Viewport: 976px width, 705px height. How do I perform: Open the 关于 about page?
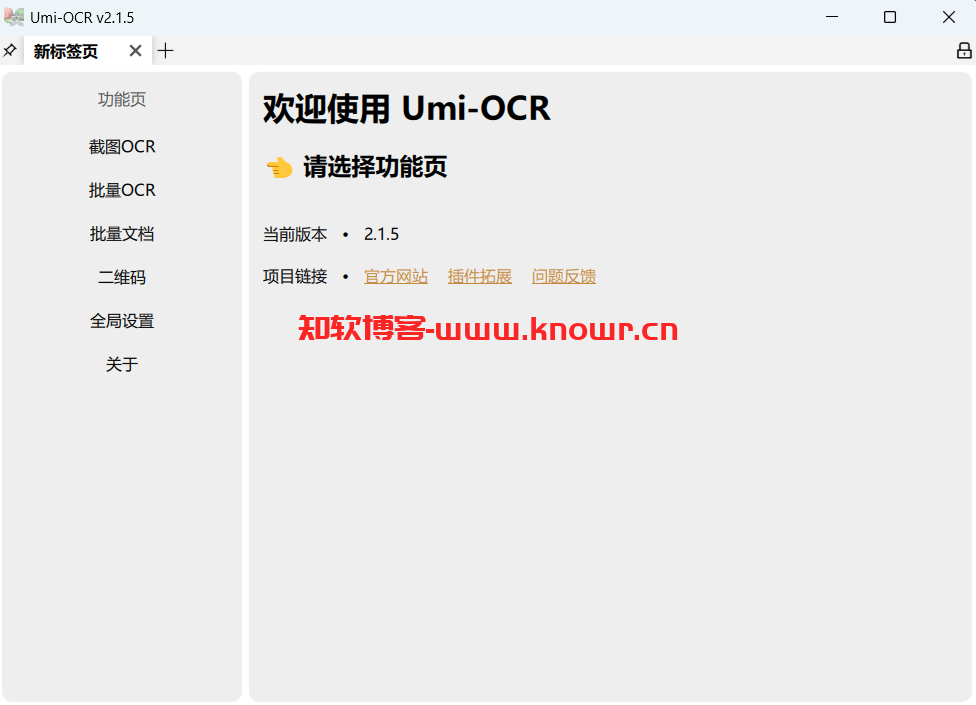pos(122,365)
